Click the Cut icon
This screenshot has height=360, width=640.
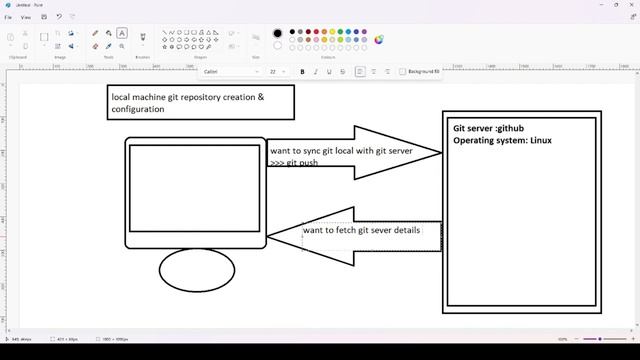pyautogui.click(x=25, y=33)
